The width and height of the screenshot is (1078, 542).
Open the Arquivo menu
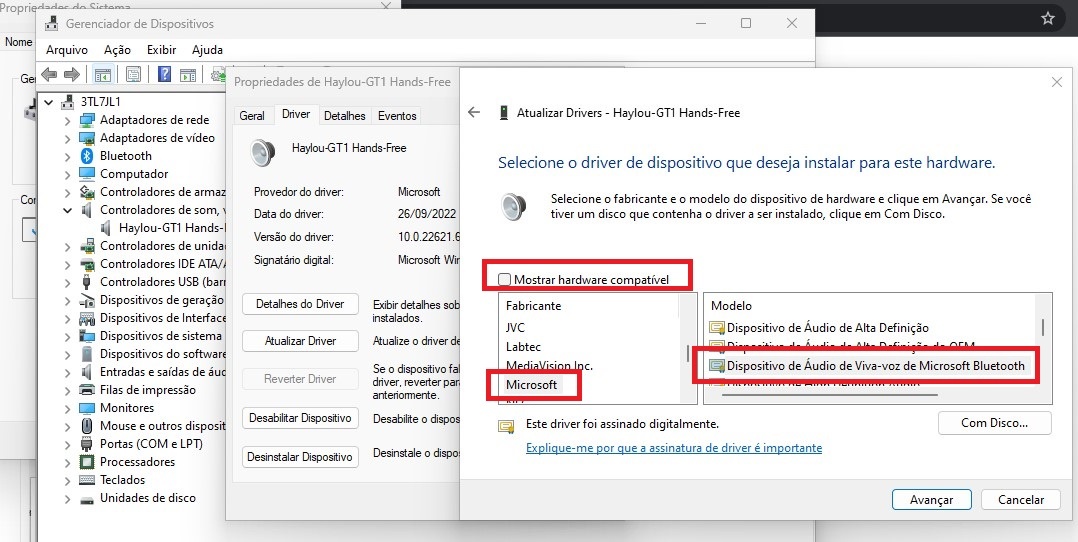click(67, 50)
